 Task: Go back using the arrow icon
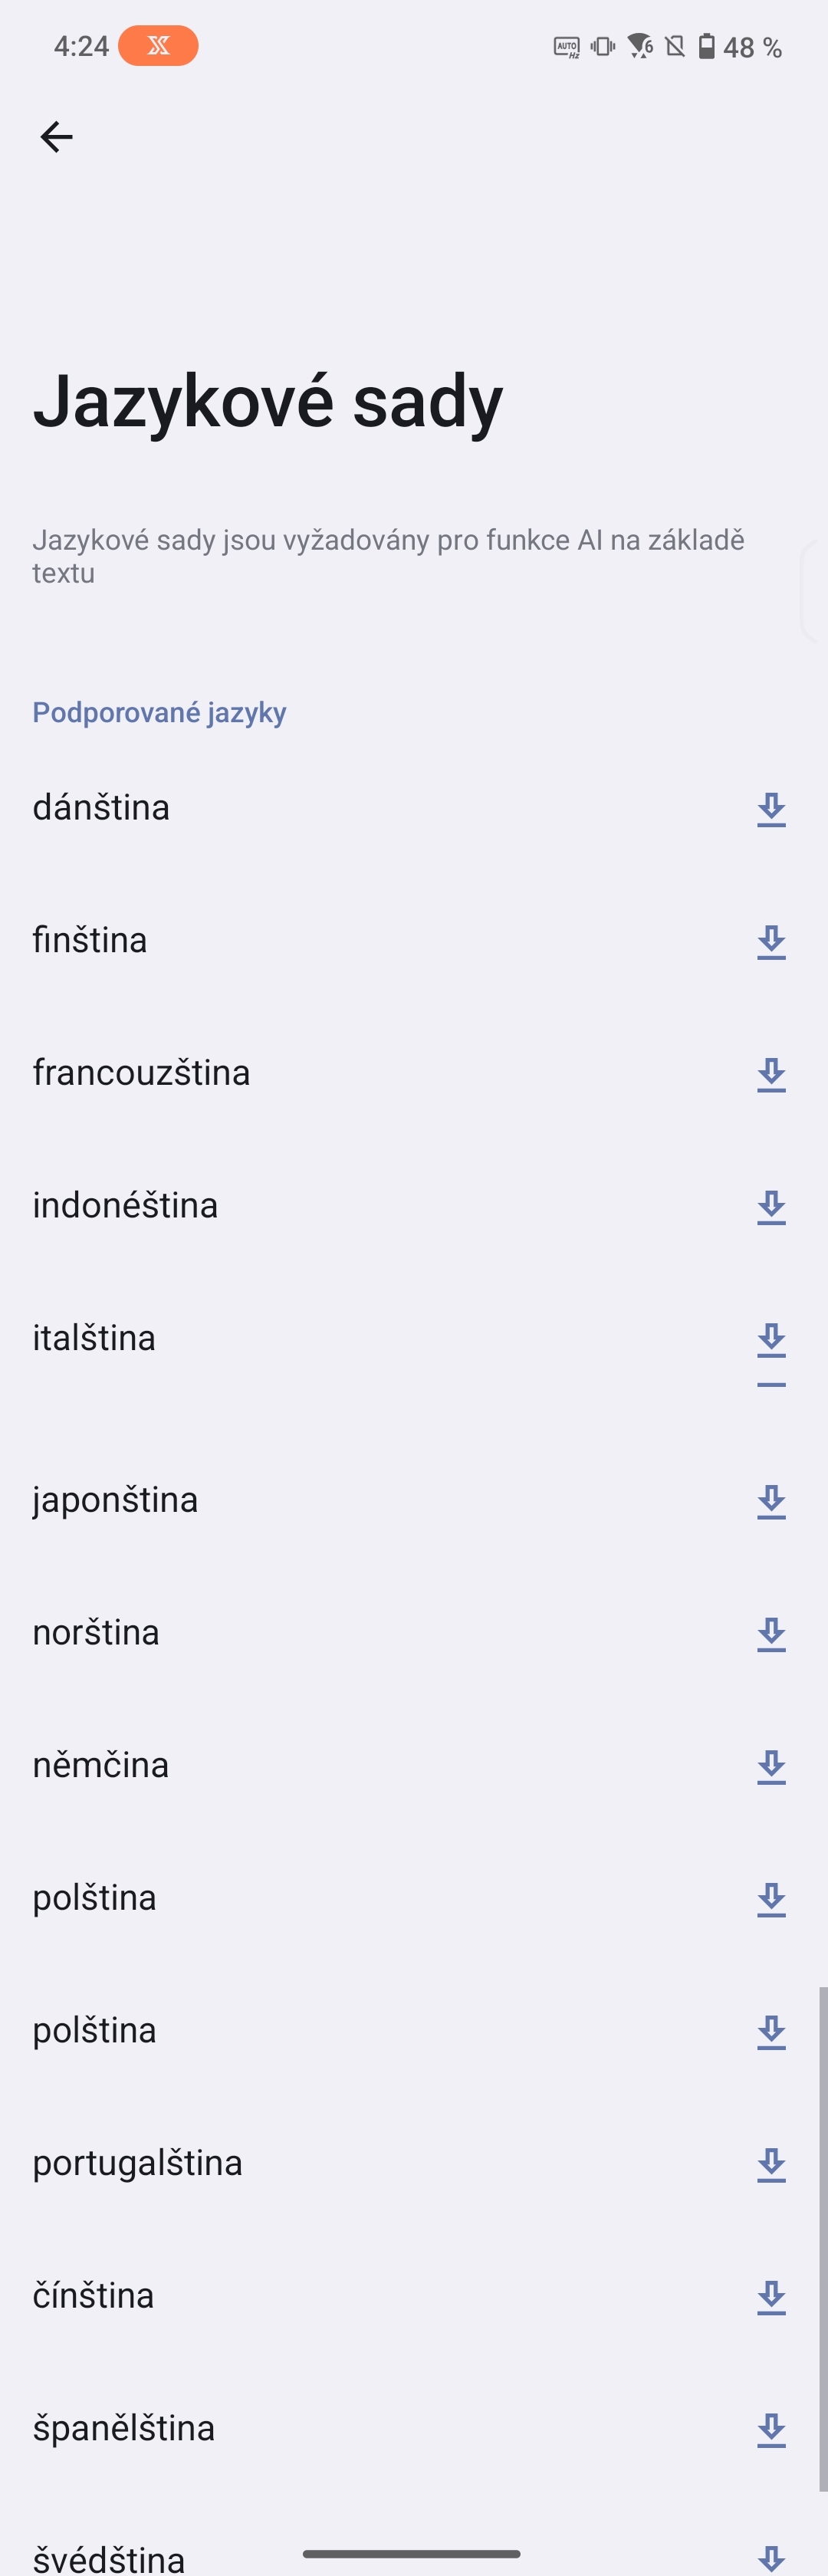[x=56, y=137]
